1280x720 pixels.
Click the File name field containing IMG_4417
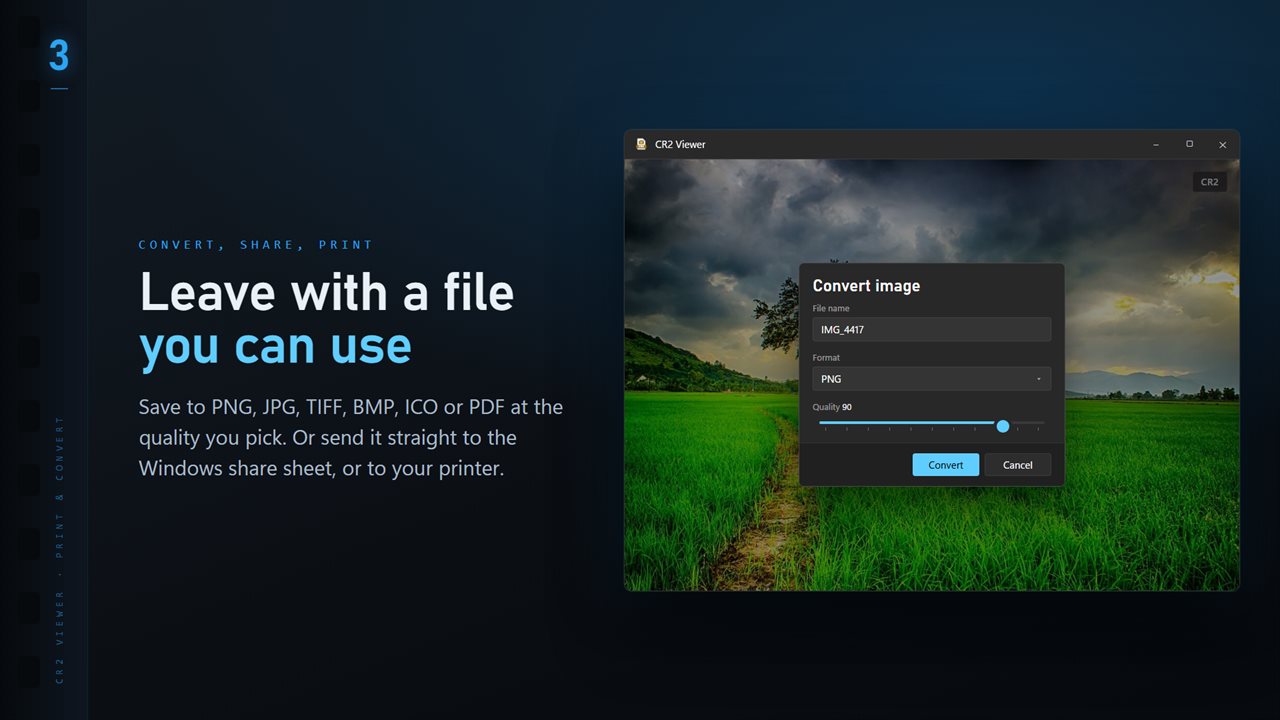click(931, 330)
